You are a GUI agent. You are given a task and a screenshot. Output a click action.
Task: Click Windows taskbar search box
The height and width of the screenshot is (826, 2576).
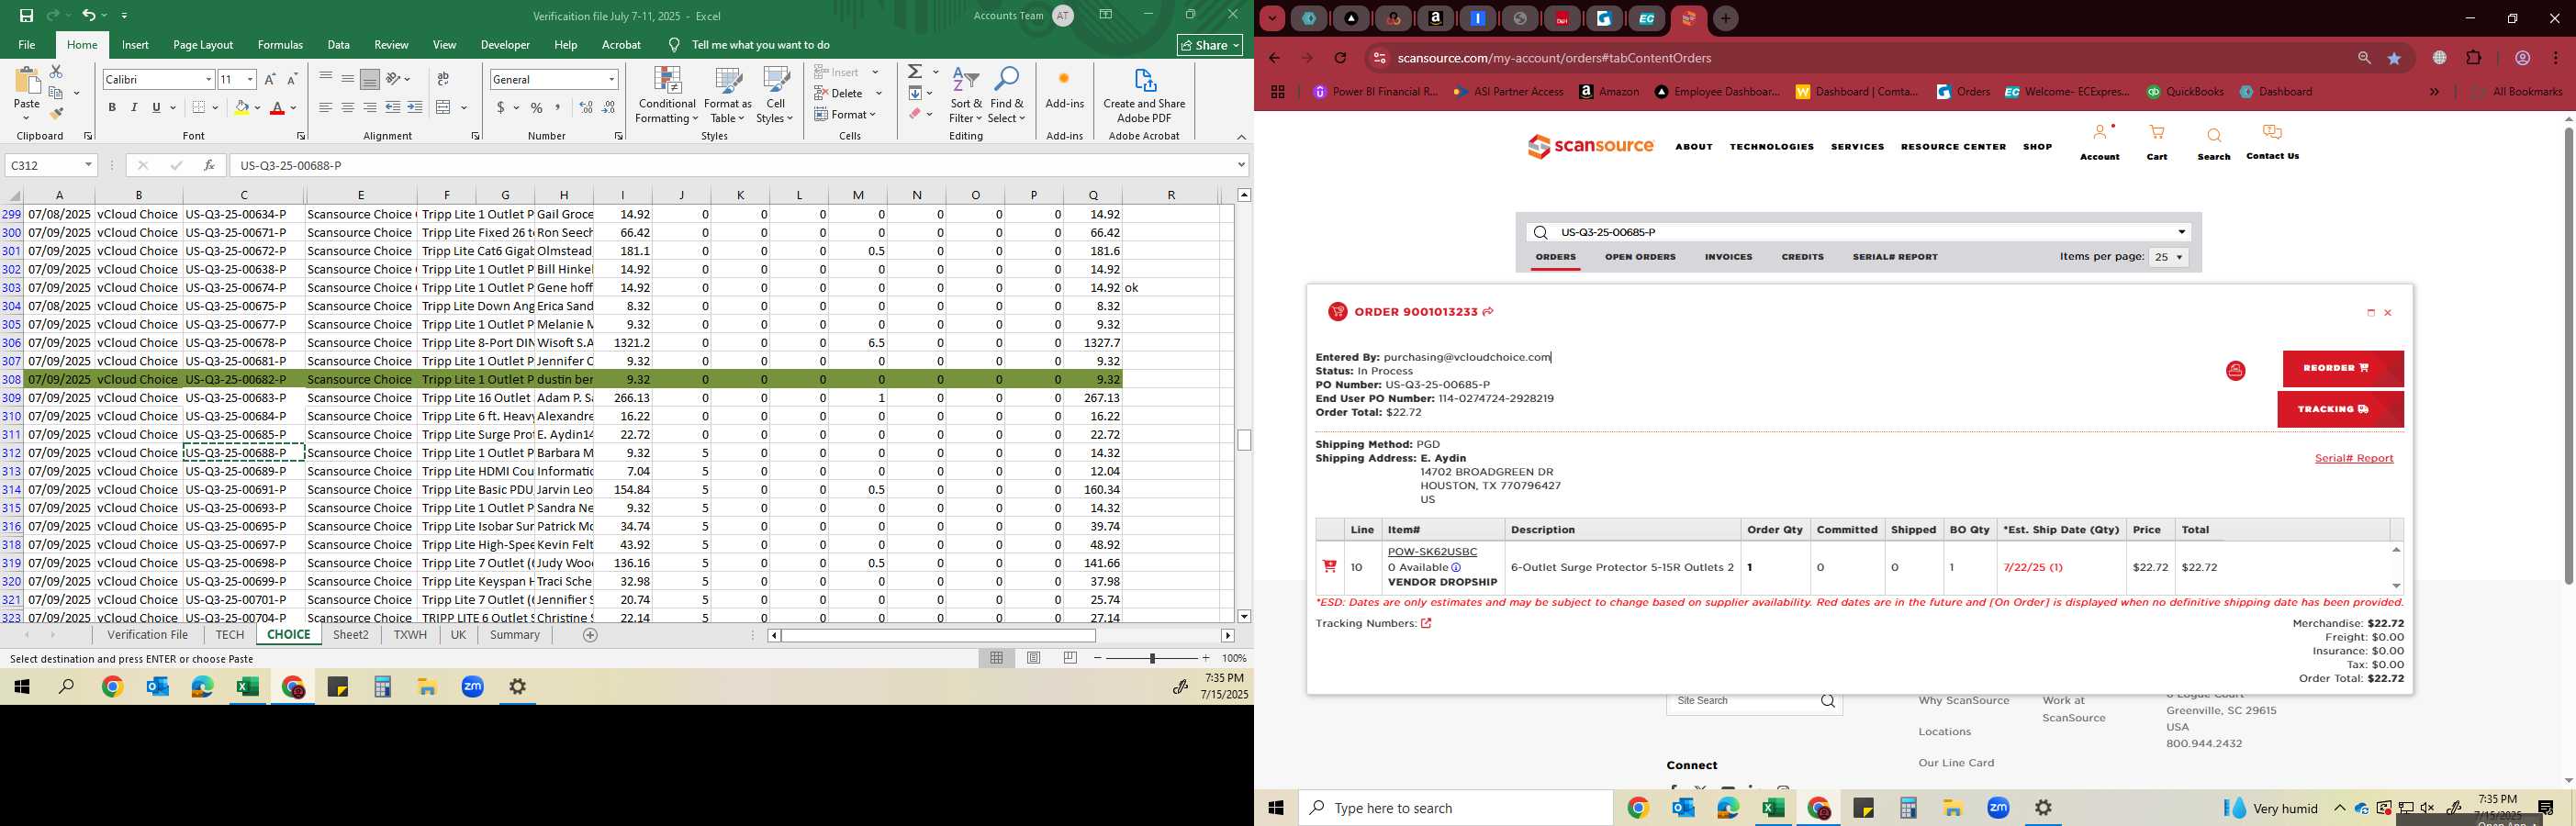click(x=1456, y=808)
